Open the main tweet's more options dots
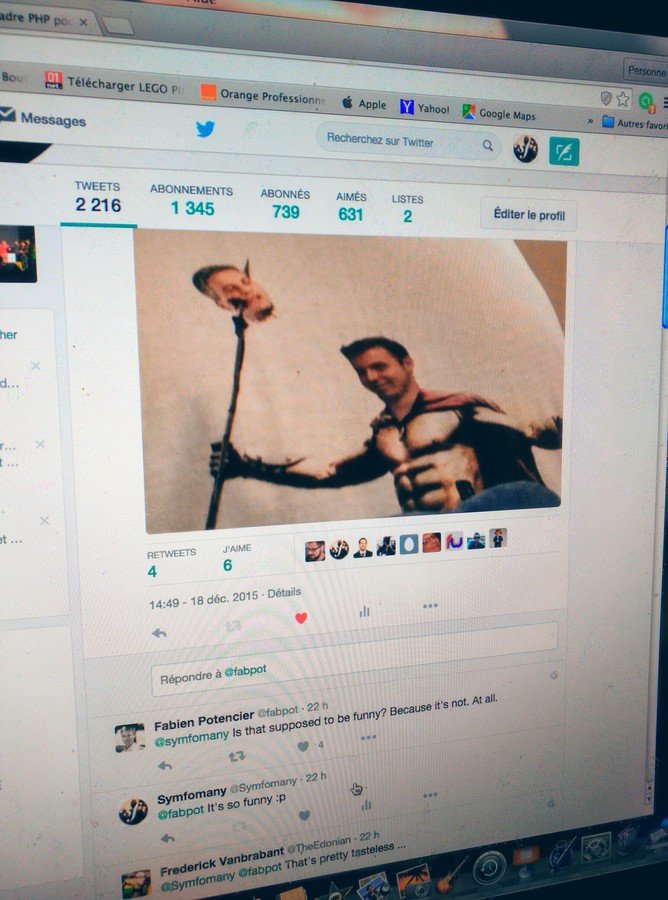 point(430,606)
